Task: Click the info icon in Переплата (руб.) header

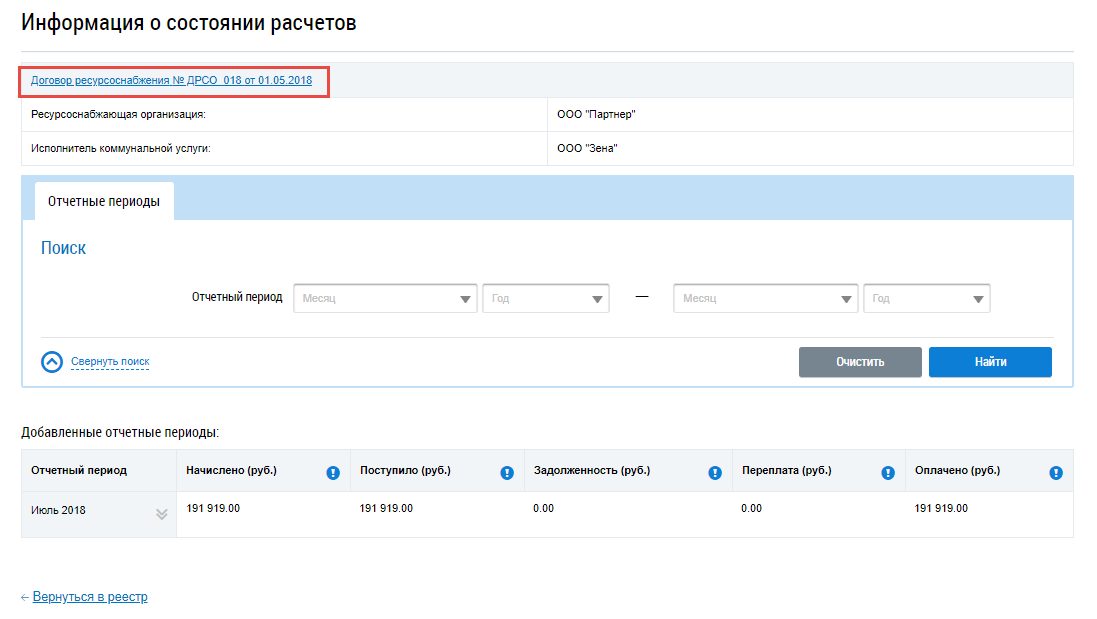Action: [x=888, y=473]
